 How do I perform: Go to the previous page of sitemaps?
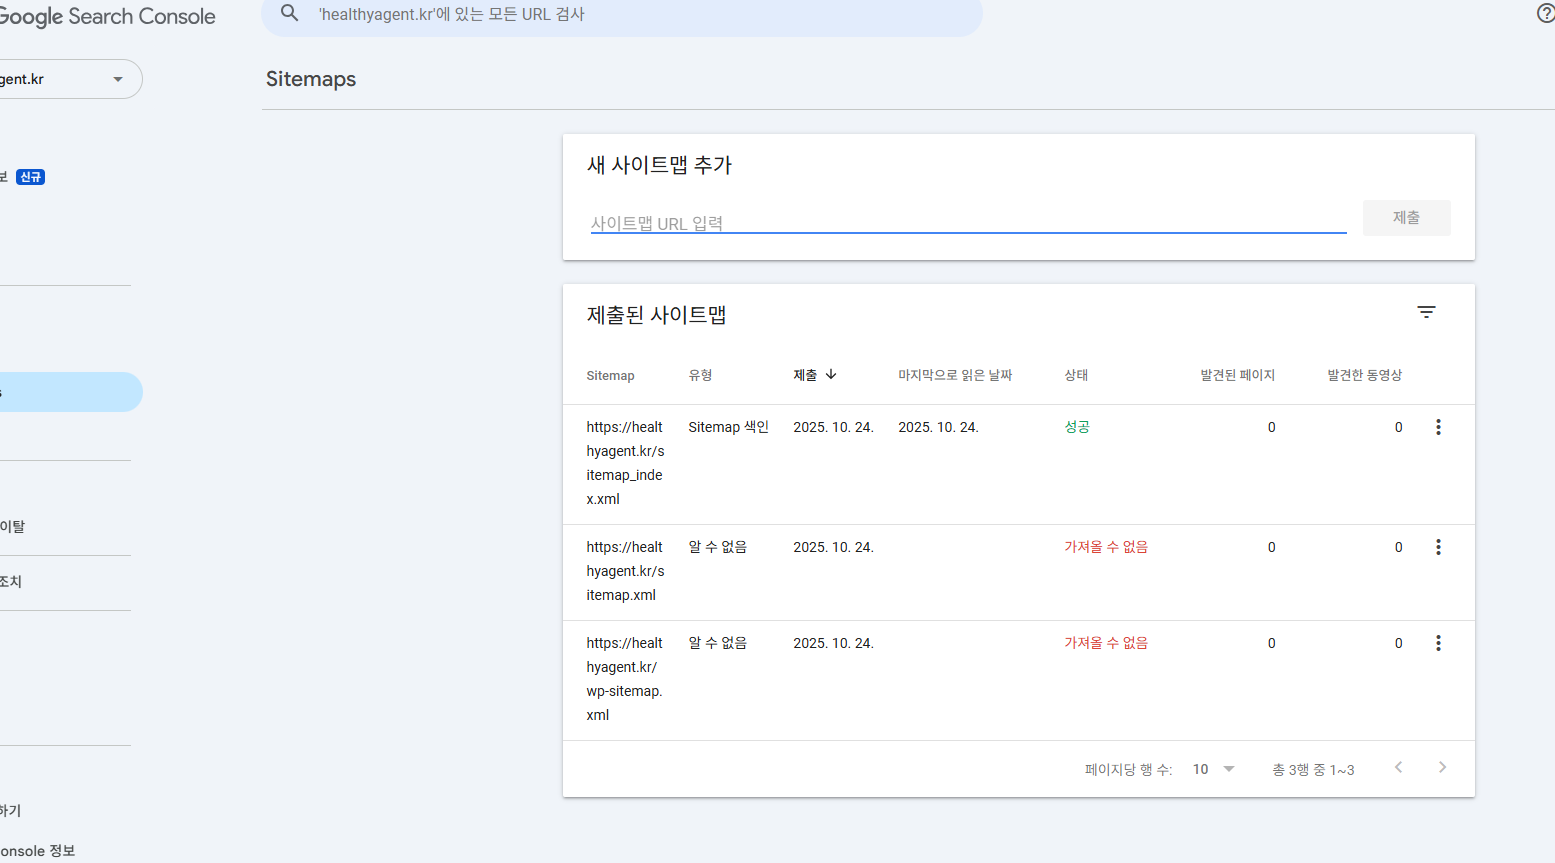point(1399,768)
